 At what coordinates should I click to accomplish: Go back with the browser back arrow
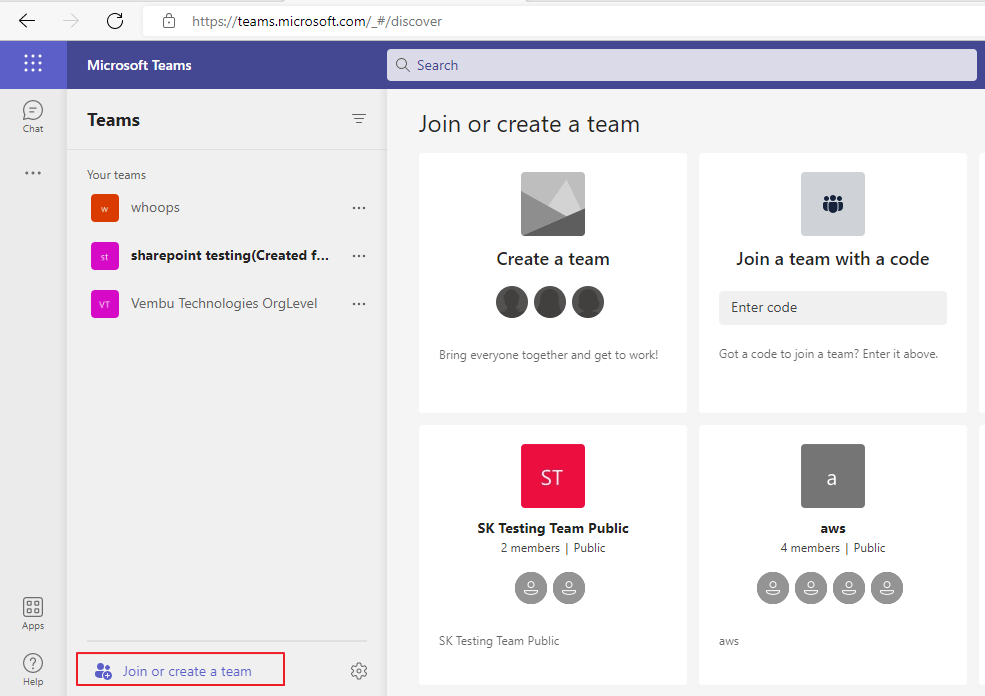click(27, 21)
